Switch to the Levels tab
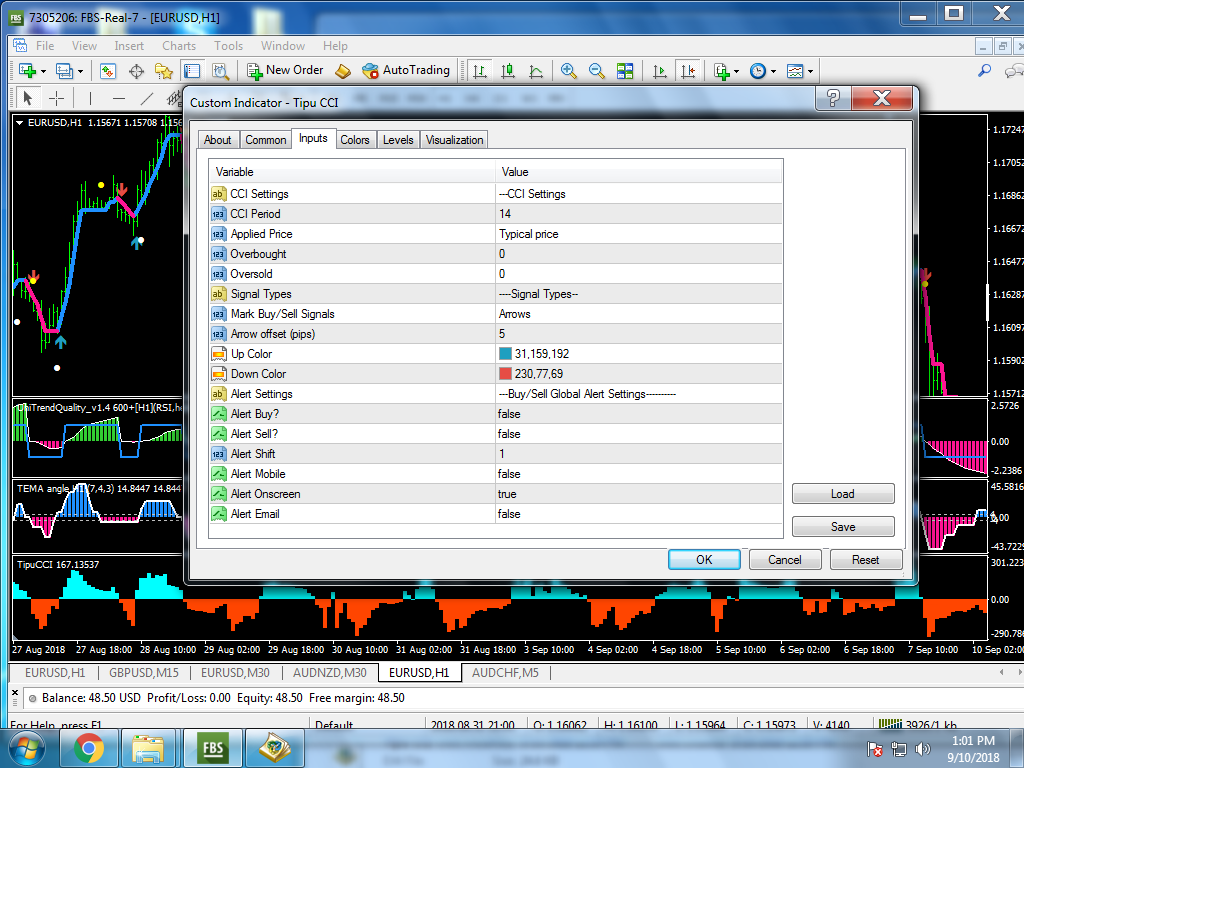 click(398, 140)
